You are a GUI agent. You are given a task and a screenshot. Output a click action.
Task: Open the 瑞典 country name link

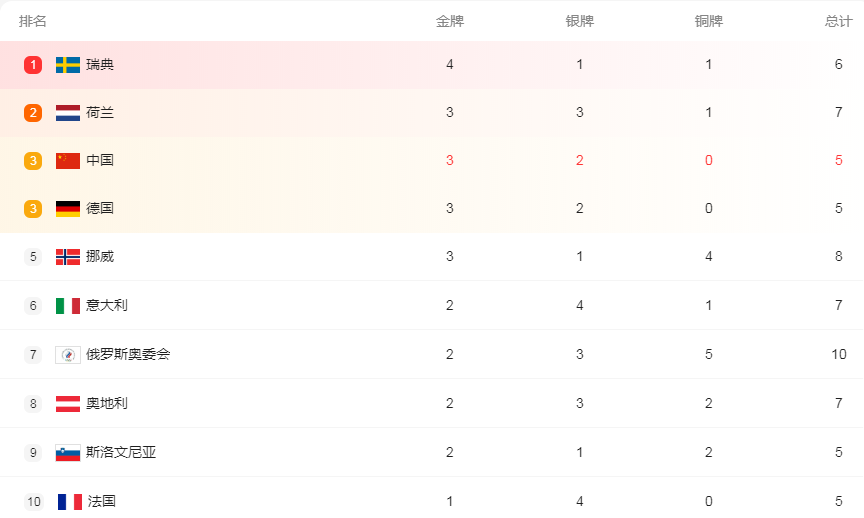click(x=100, y=64)
